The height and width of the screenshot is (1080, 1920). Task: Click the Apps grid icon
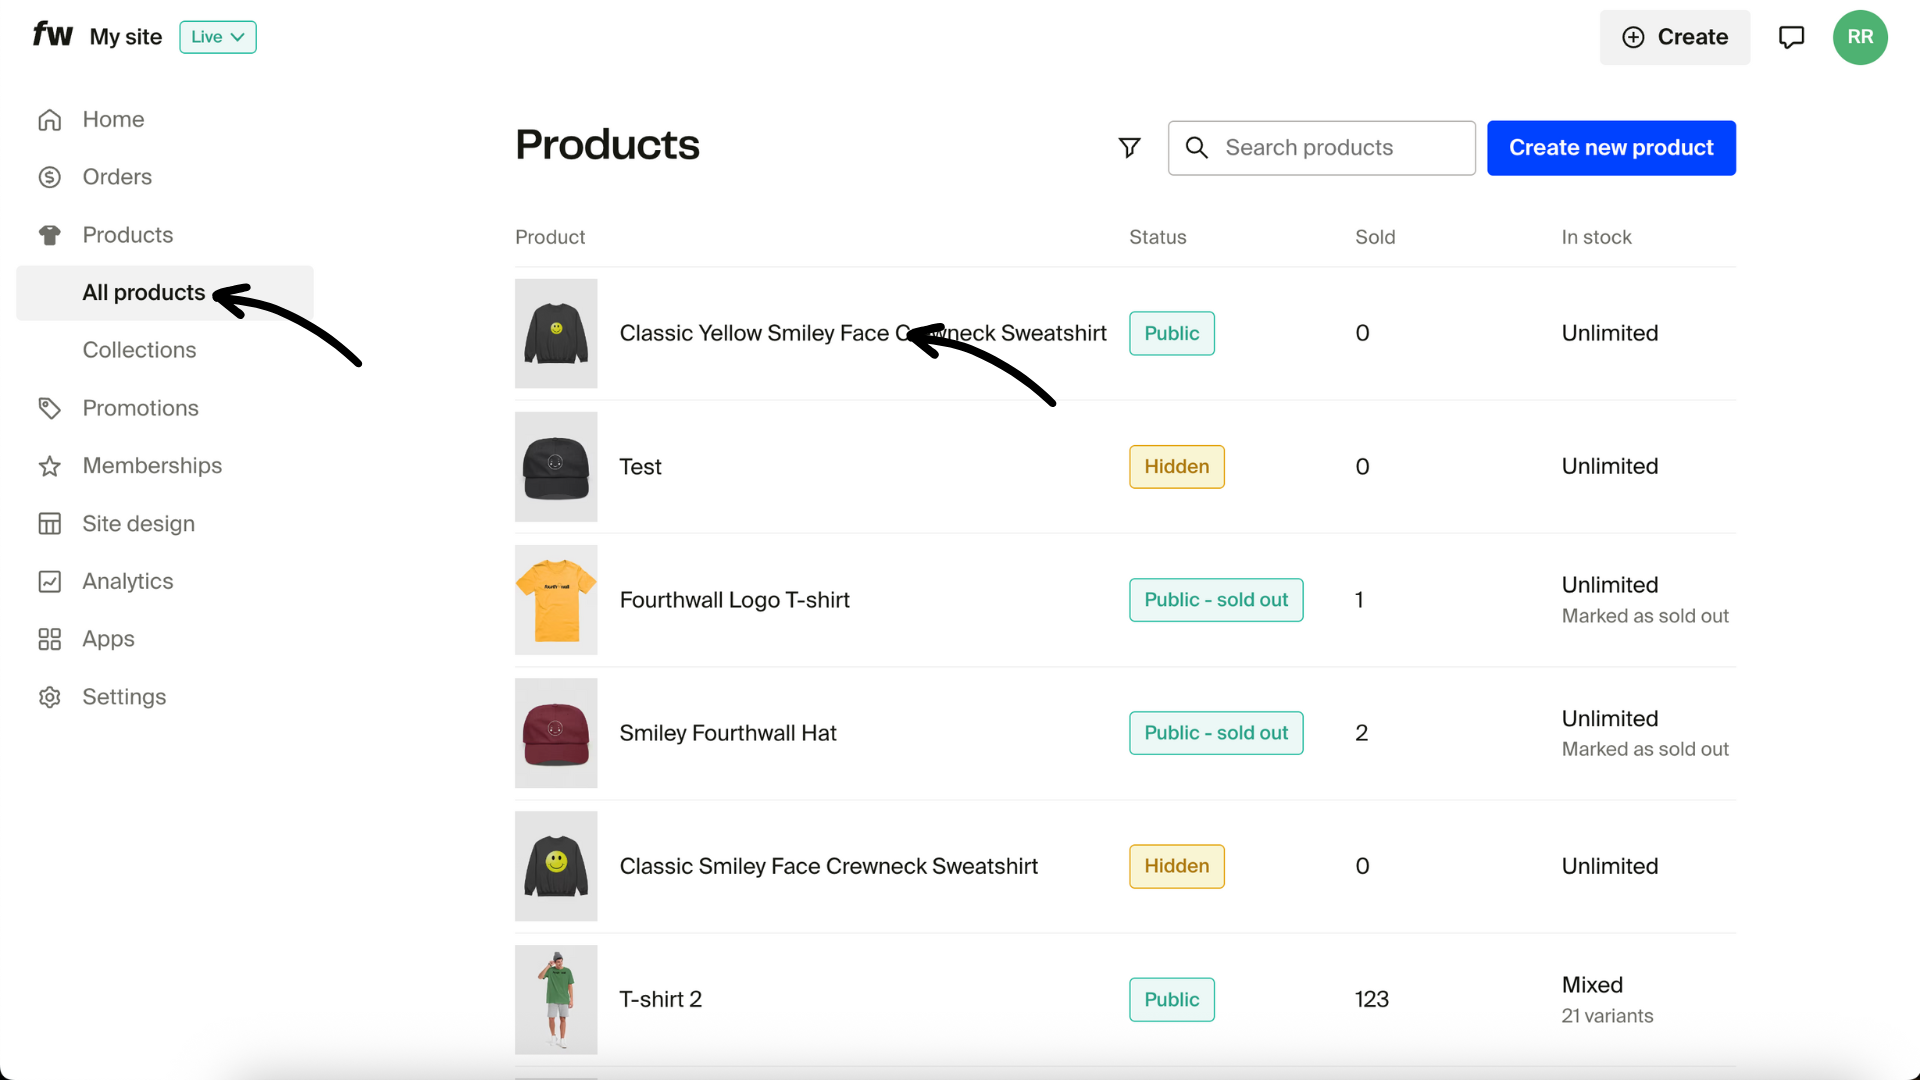click(50, 639)
